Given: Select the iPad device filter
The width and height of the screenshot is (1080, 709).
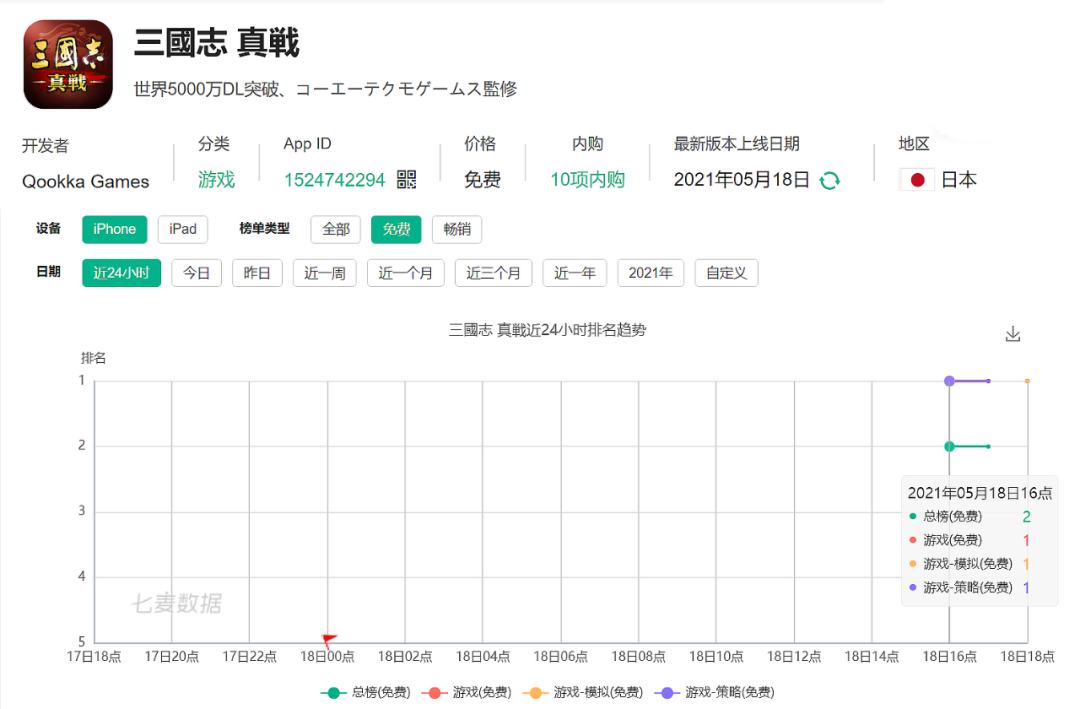Looking at the screenshot, I should point(183,229).
